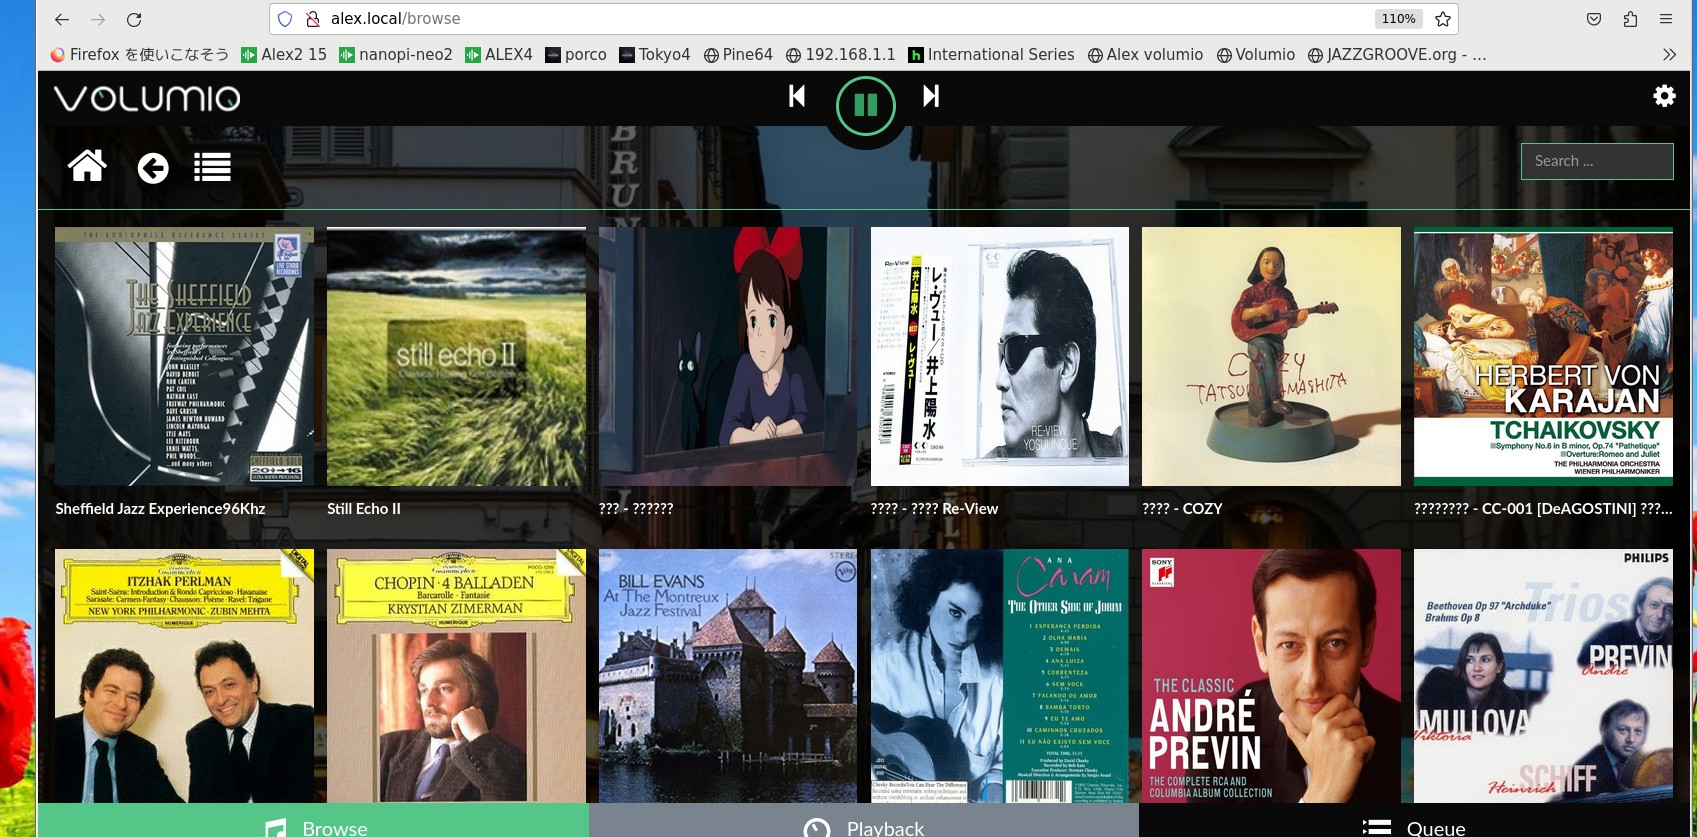The image size is (1697, 837).
Task: Bookmark this page with the star
Action: (1443, 19)
